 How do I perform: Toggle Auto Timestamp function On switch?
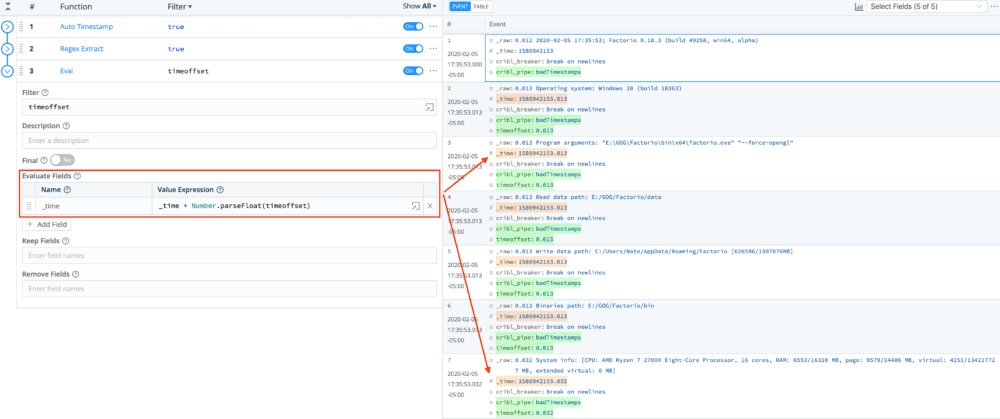pyautogui.click(x=413, y=27)
